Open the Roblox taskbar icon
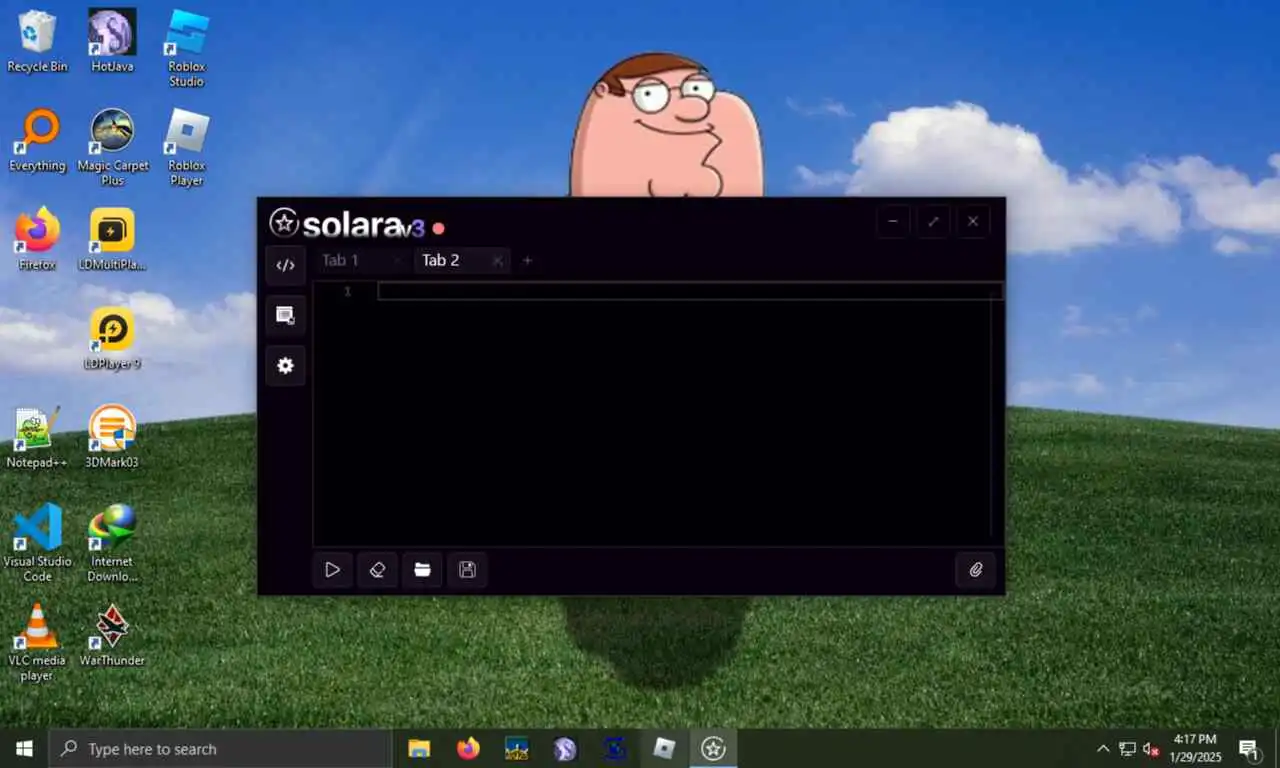 [x=664, y=748]
